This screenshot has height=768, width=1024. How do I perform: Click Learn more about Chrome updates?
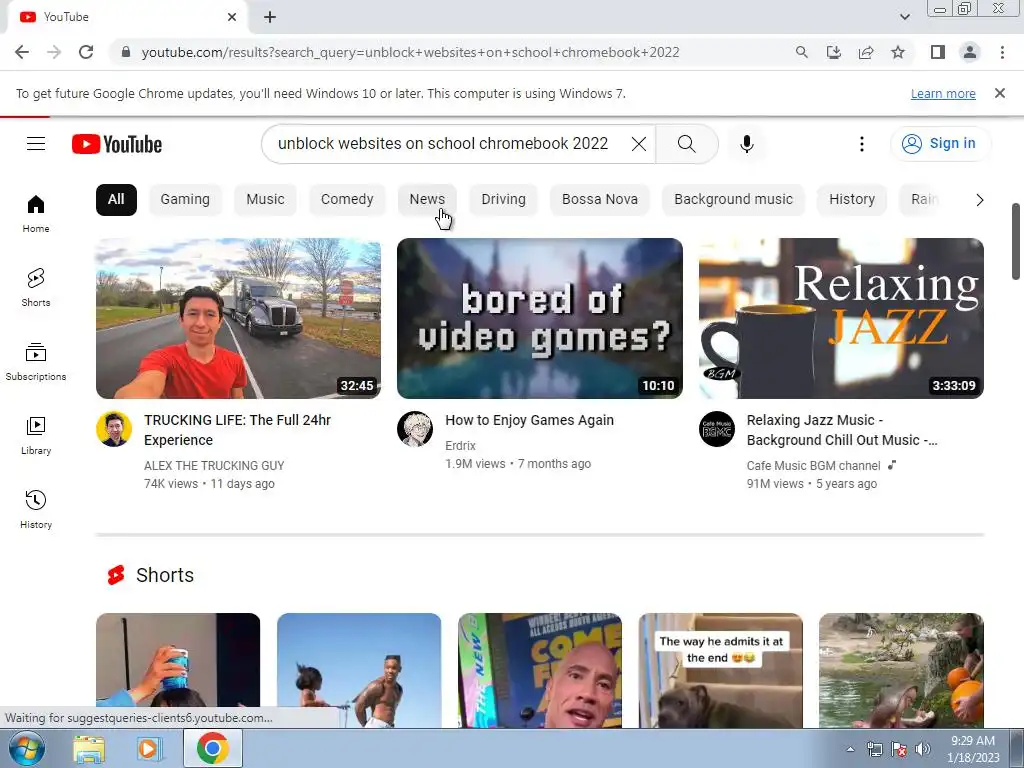point(943,93)
